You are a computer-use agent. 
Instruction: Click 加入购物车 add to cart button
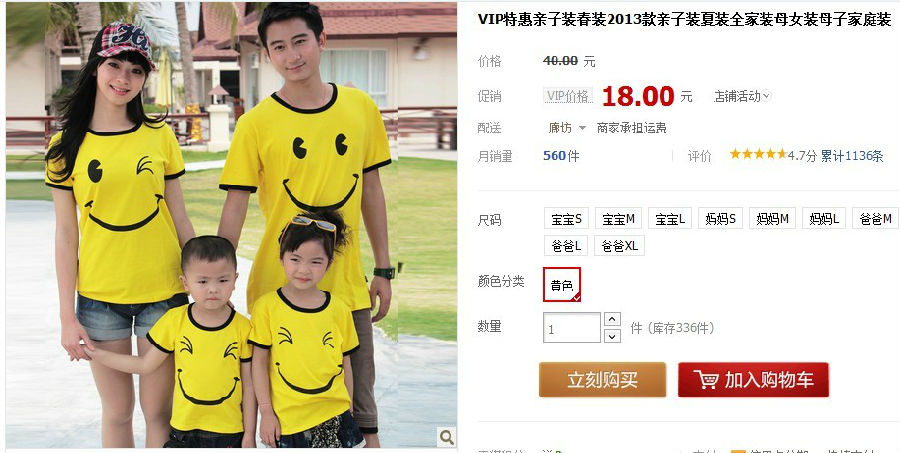753,380
